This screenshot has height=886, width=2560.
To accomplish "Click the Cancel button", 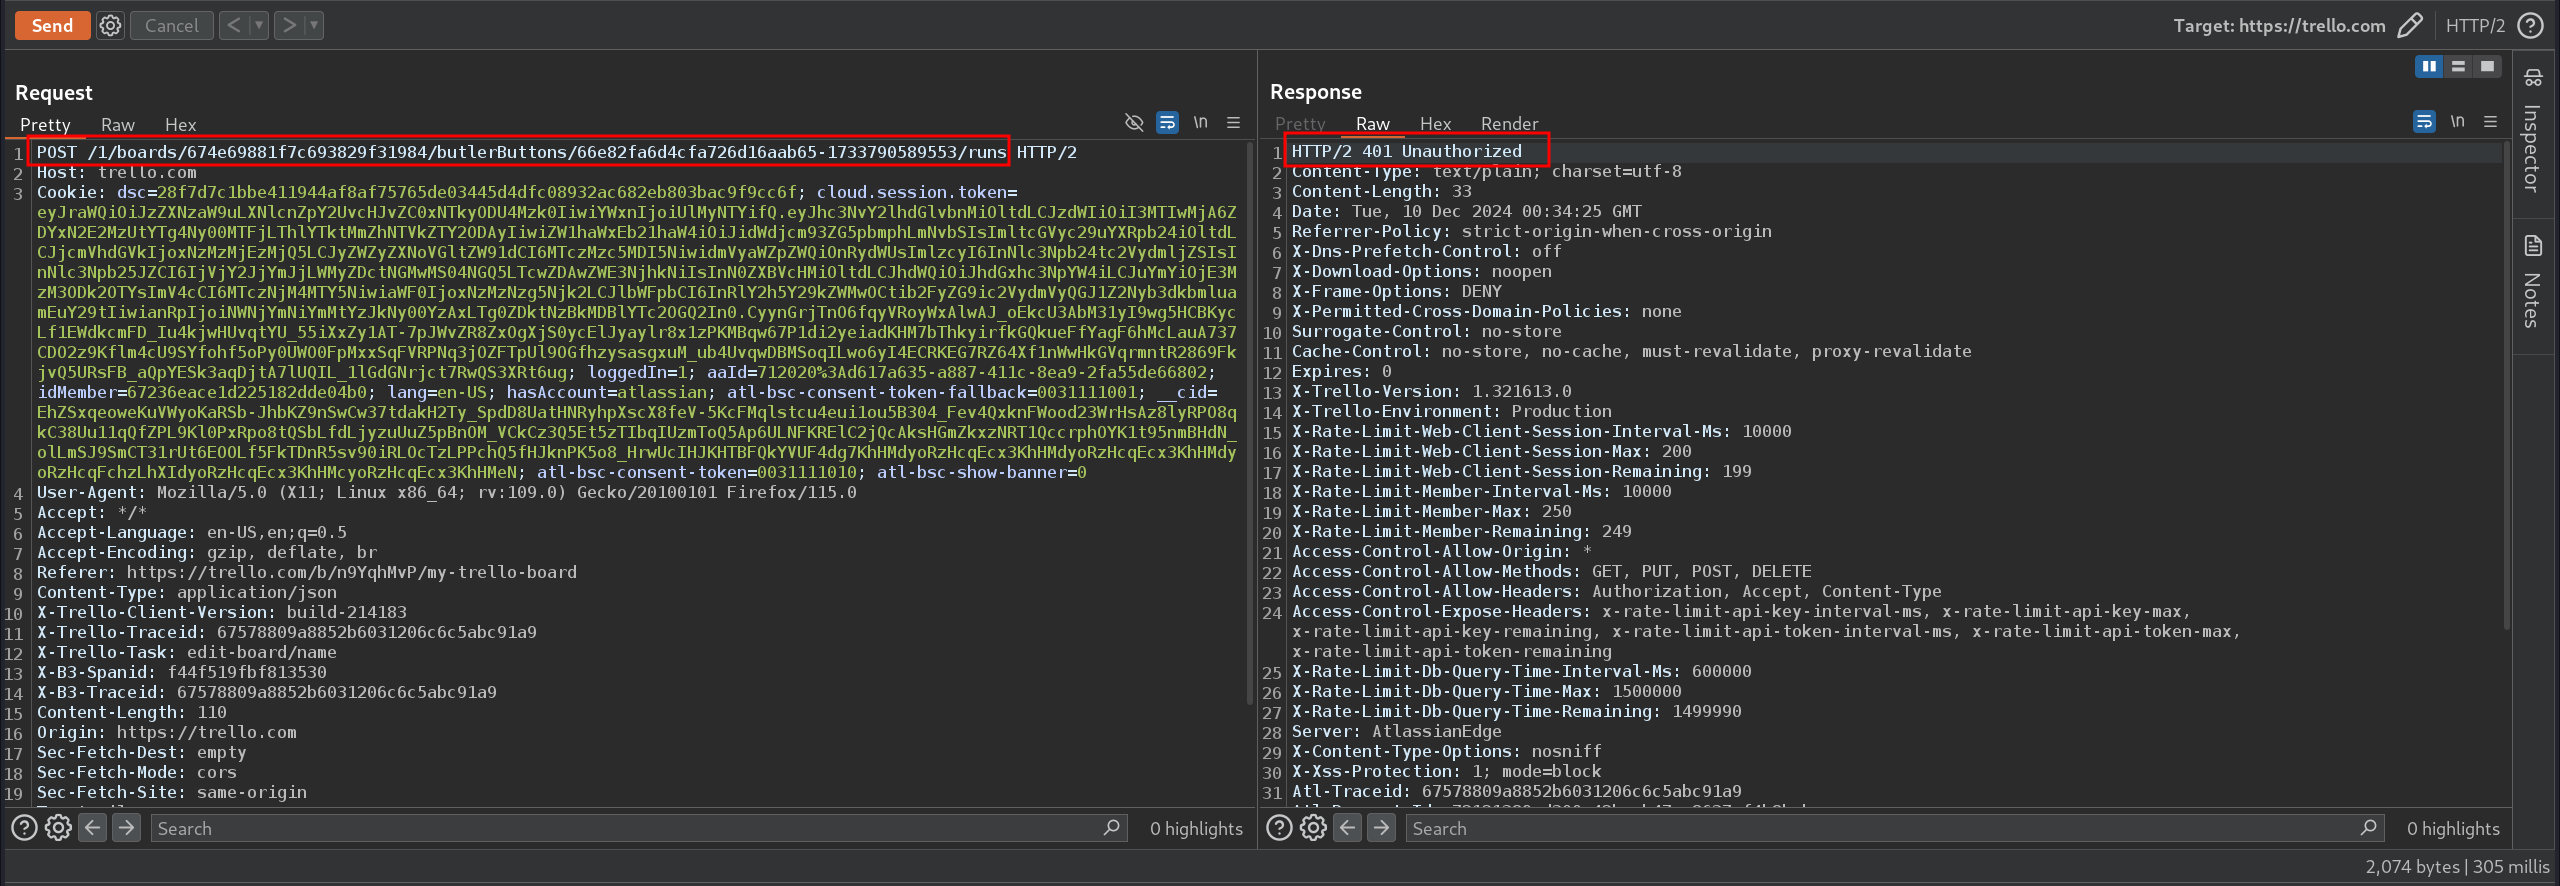I will pyautogui.click(x=172, y=25).
